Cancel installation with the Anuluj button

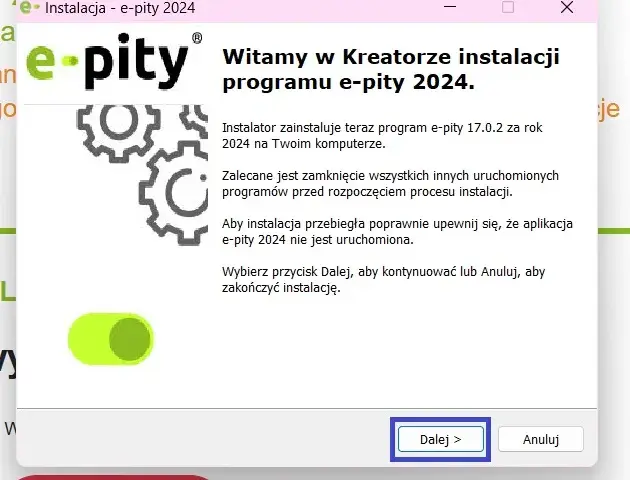pos(540,439)
